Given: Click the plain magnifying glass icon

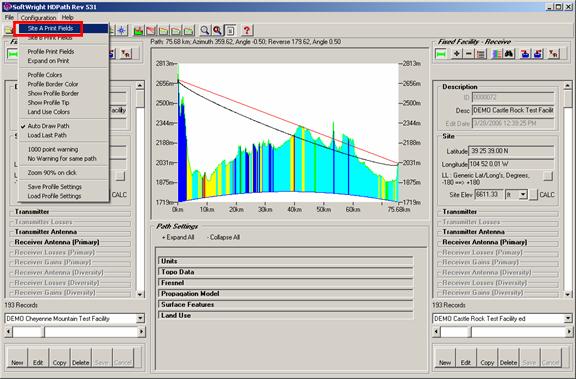Looking at the screenshot, I should coord(205,30).
